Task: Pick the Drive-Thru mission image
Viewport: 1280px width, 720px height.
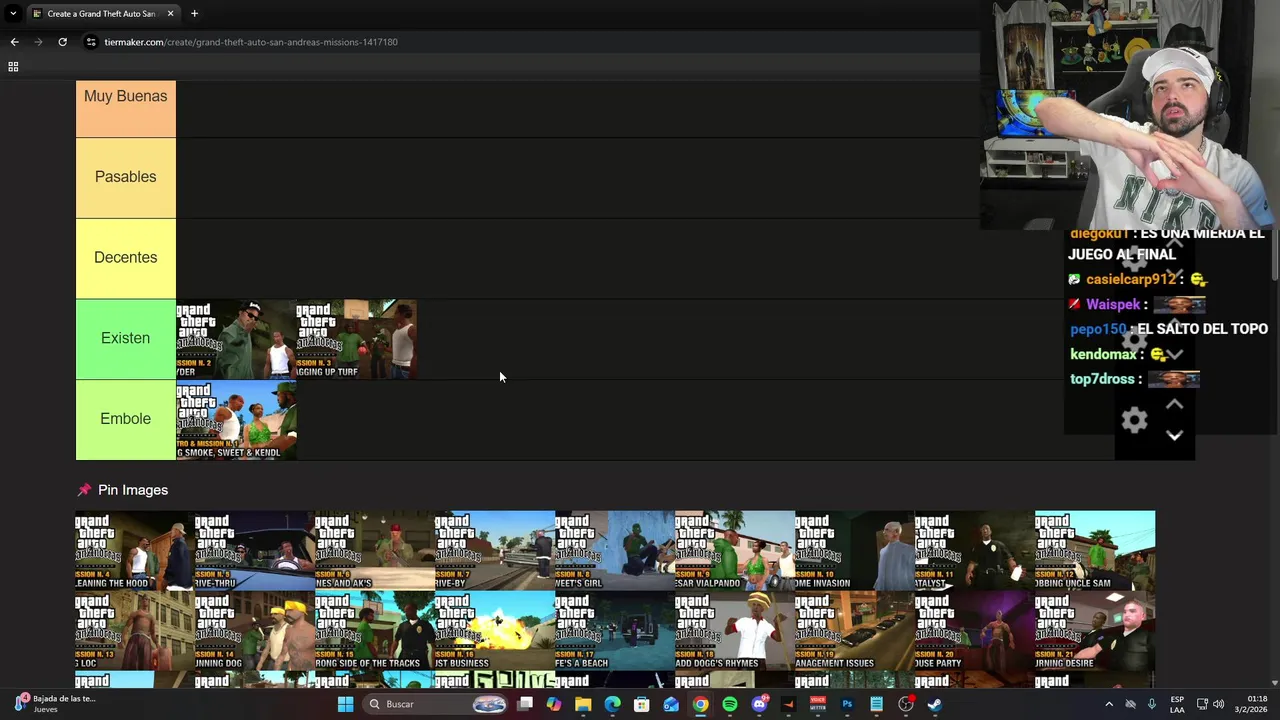Action: tap(255, 550)
